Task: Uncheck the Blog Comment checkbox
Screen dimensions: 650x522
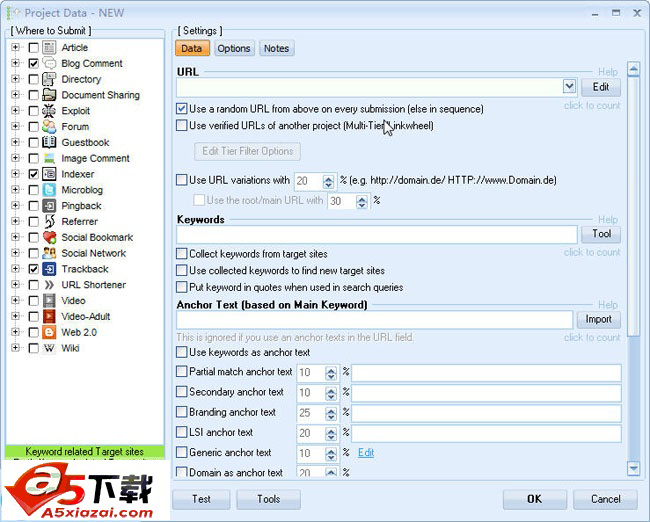Action: pyautogui.click(x=34, y=63)
